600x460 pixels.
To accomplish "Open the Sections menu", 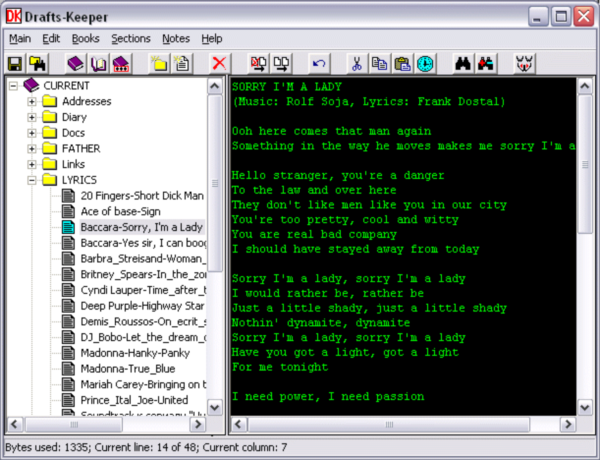I will click(x=131, y=38).
